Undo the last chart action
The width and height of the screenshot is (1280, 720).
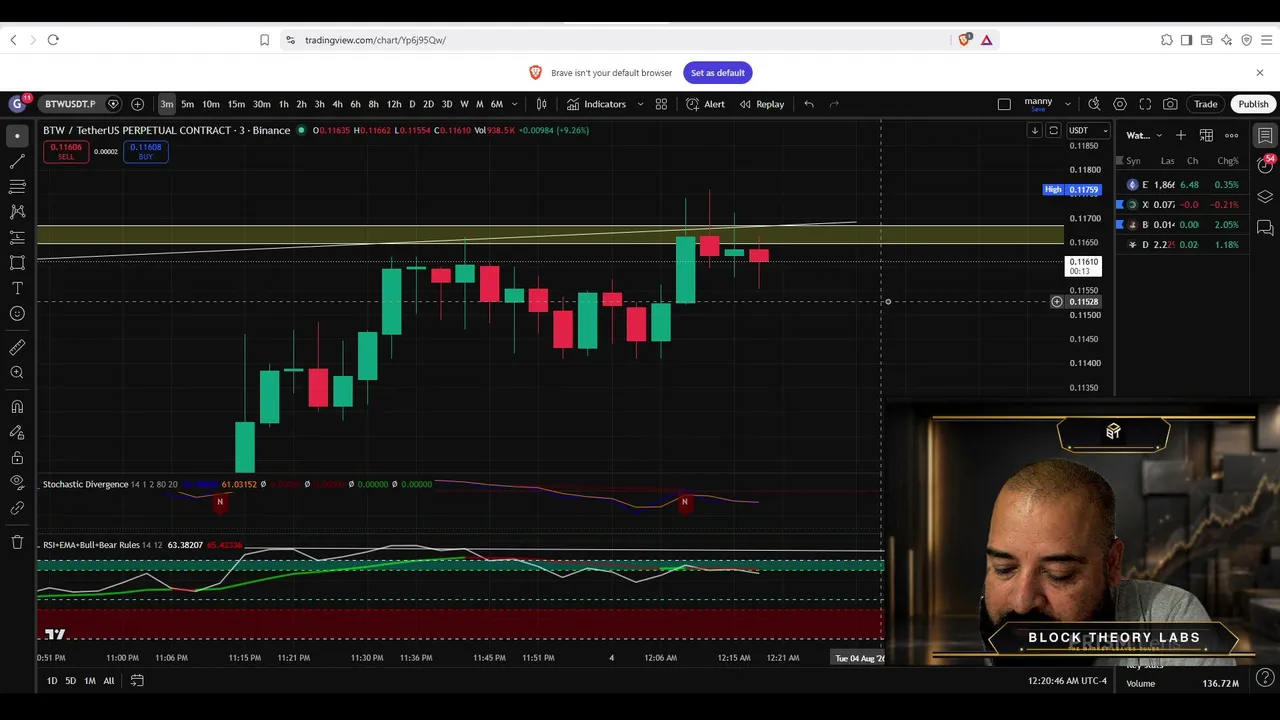809,104
